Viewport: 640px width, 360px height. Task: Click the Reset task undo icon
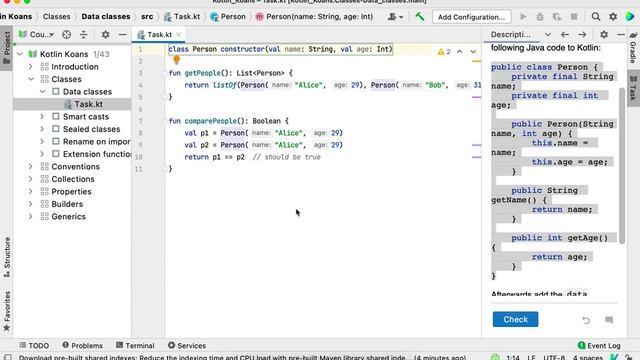(x=586, y=320)
